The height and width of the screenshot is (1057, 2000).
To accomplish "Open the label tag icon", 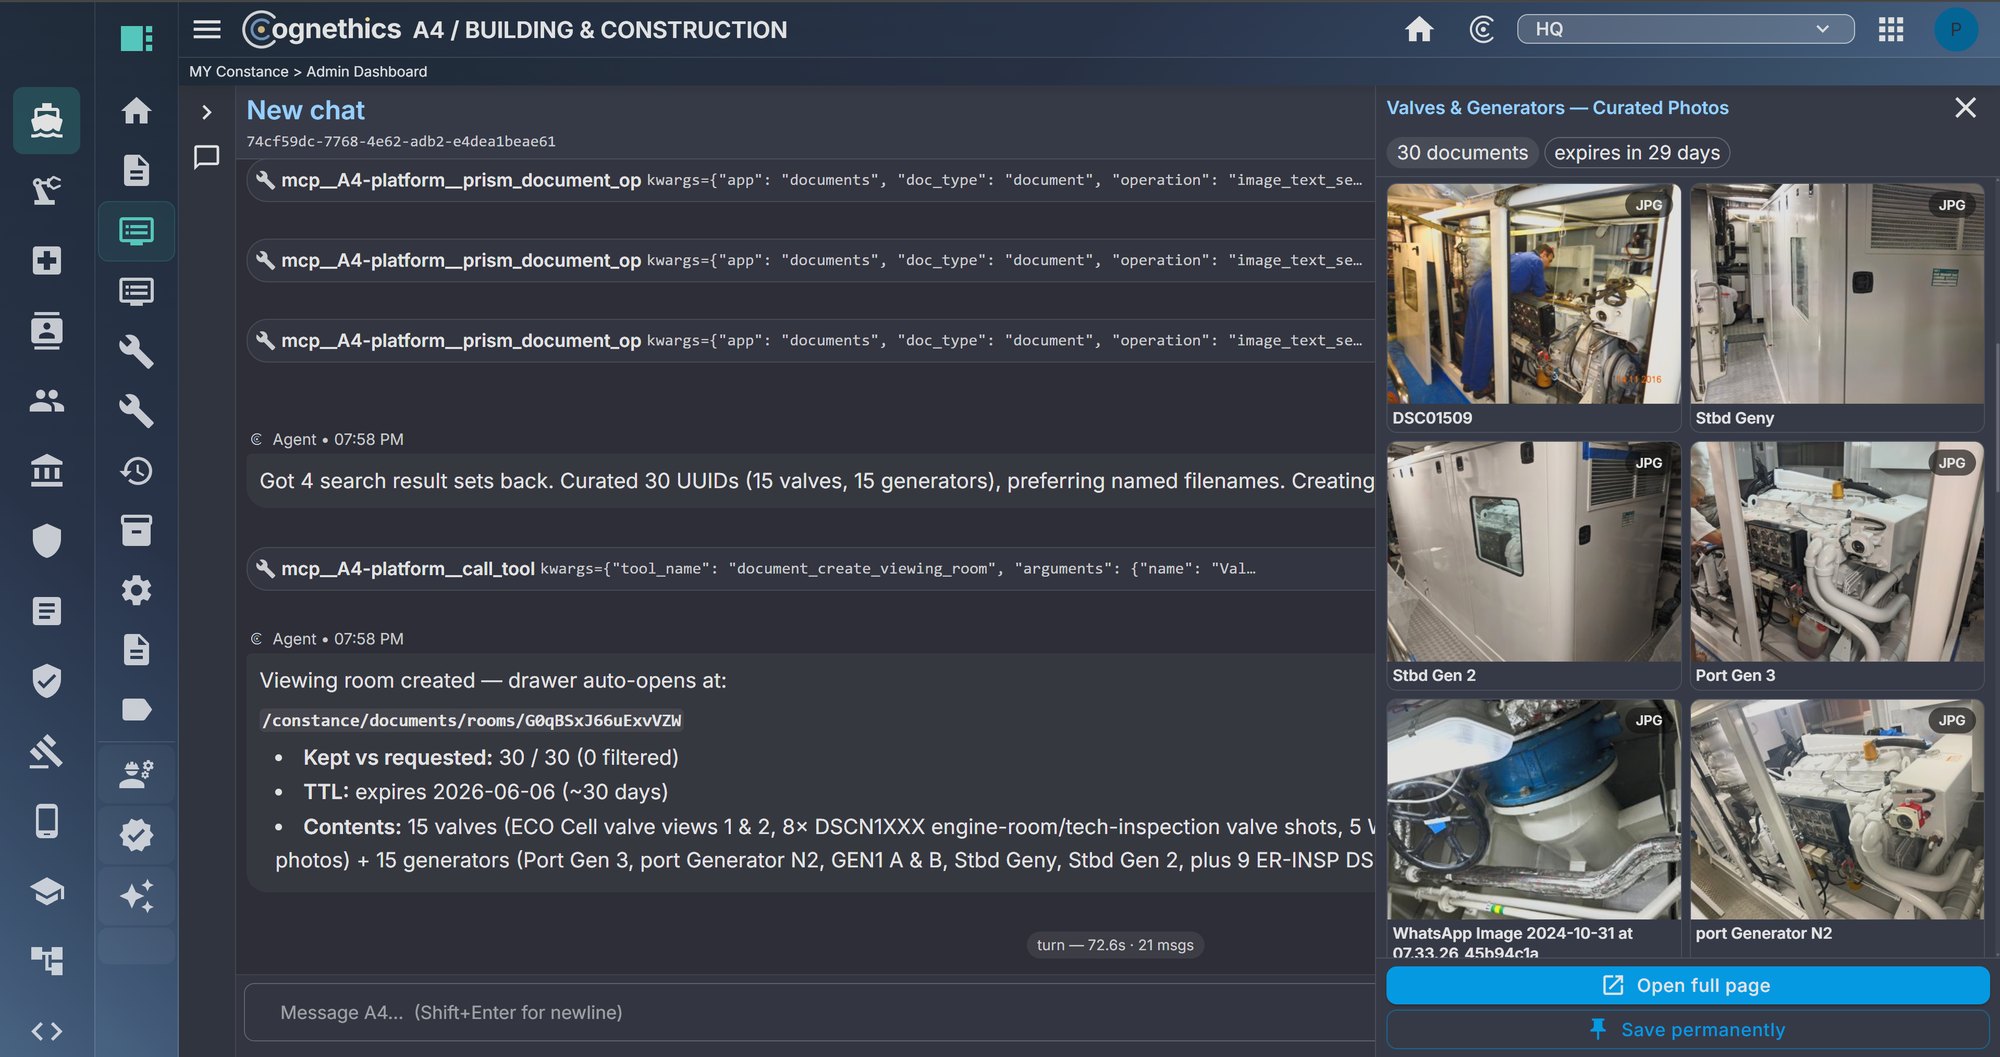I will point(136,710).
